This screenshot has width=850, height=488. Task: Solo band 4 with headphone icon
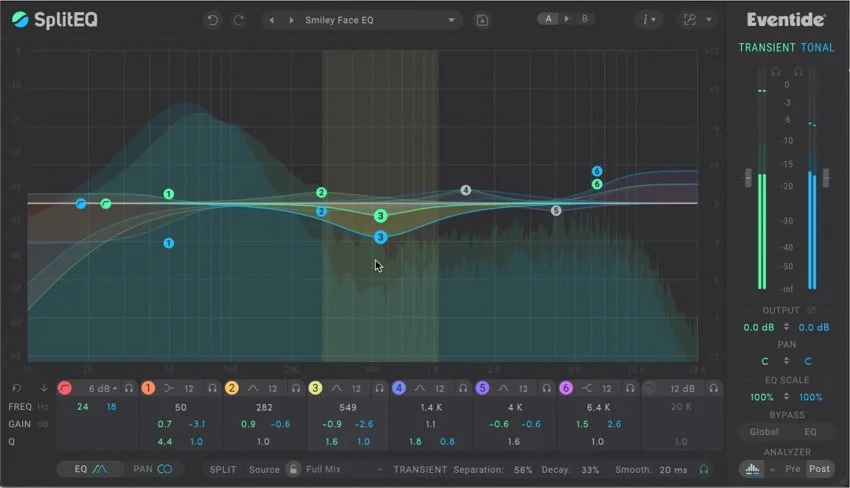[463, 388]
